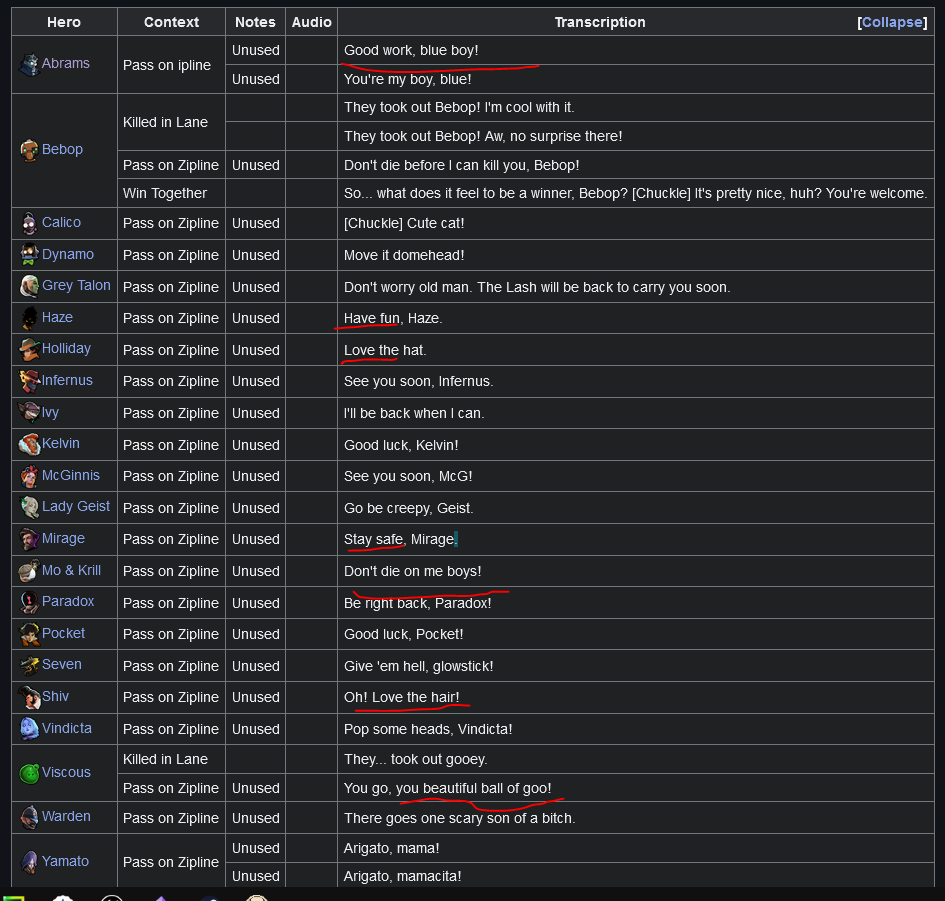
Task: Click the Bebop hero portrait icon
Action: 29,149
